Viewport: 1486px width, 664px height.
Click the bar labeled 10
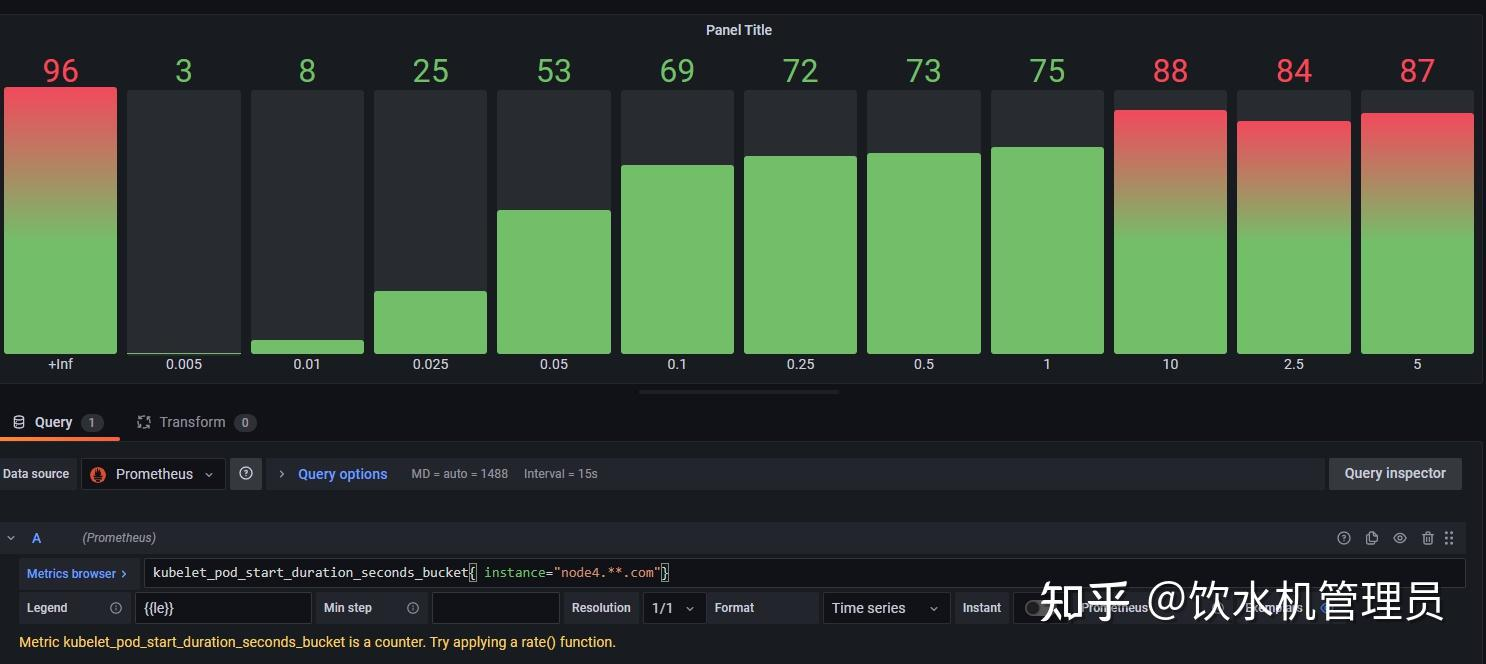point(1170,232)
